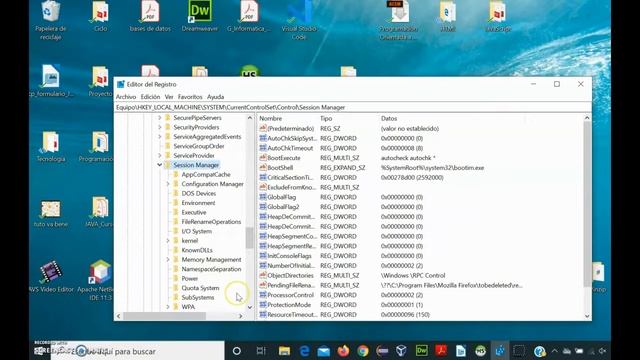Select the ProcessorControl value name

point(290,295)
